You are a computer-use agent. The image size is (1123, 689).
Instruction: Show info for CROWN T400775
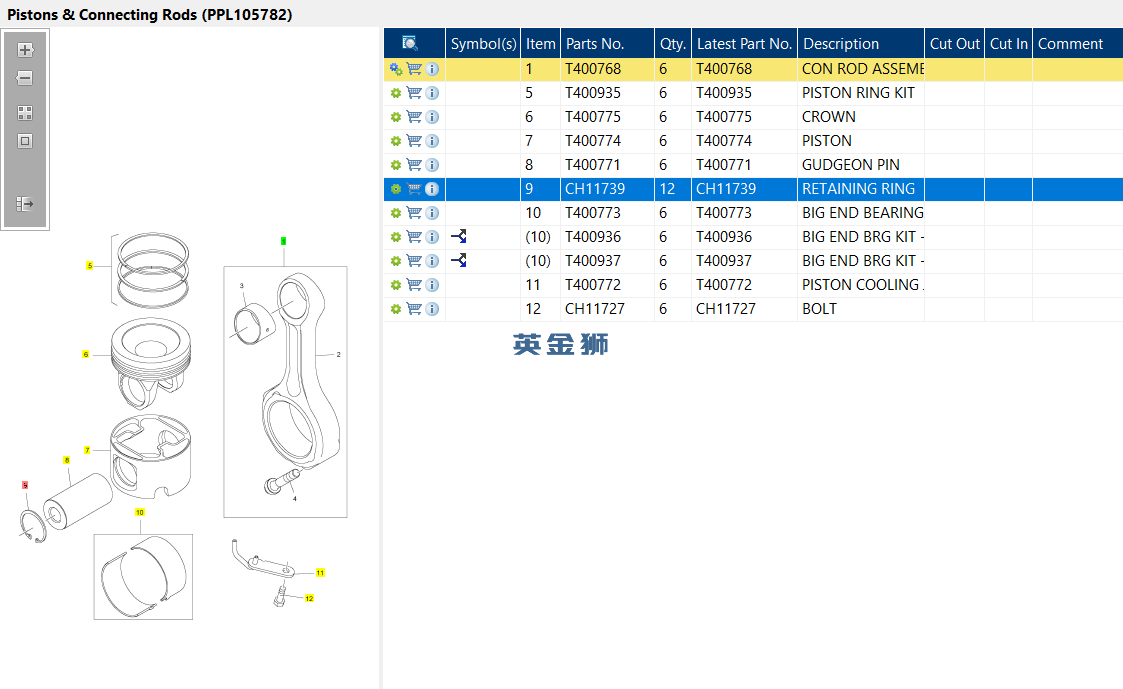coord(432,117)
